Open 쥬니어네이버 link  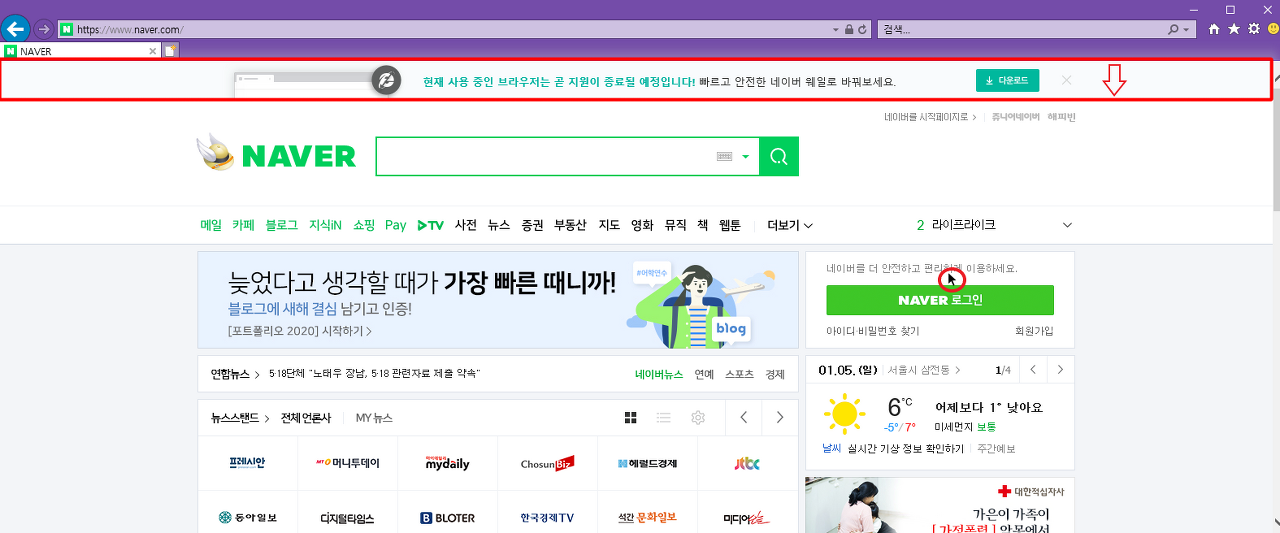point(1016,117)
